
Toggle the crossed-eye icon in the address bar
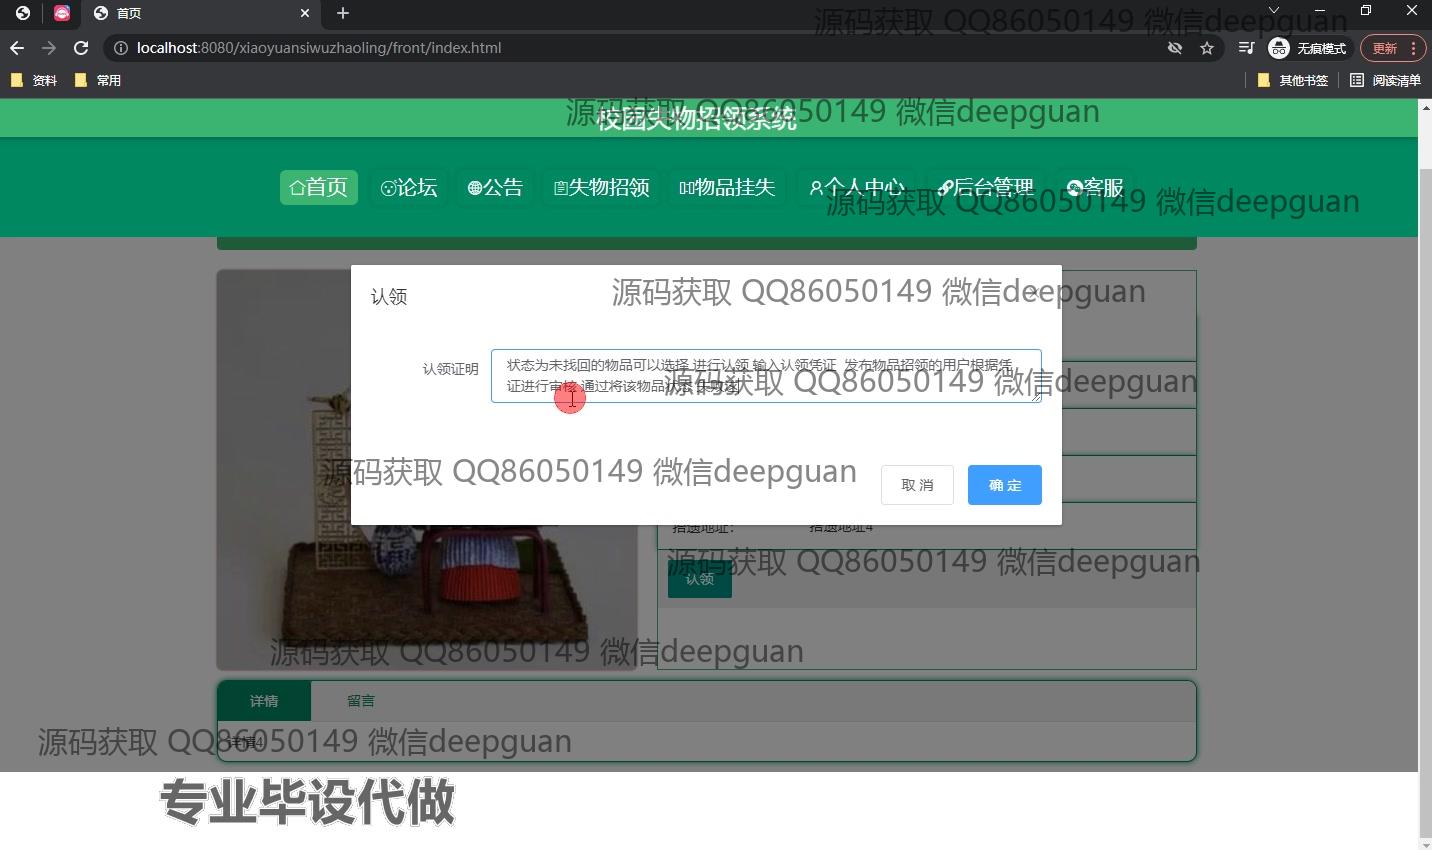[x=1175, y=47]
